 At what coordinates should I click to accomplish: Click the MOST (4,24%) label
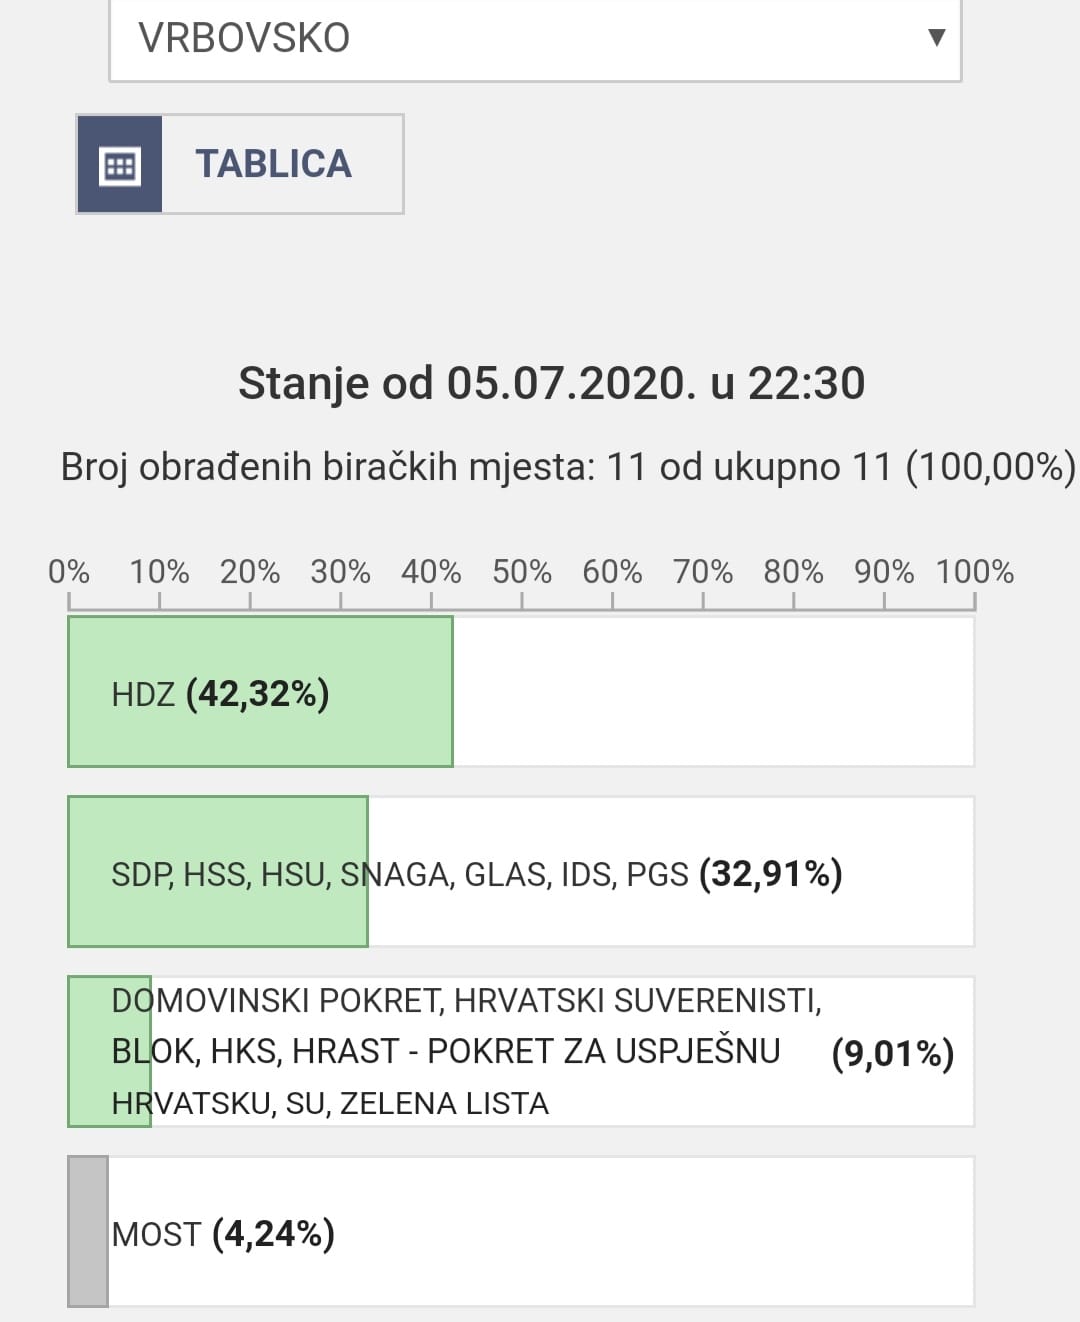point(223,1234)
